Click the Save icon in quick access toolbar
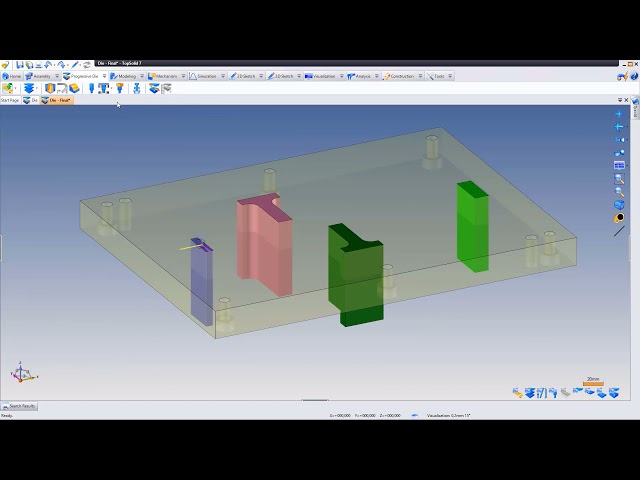Image resolution: width=640 pixels, height=480 pixels. click(20, 65)
